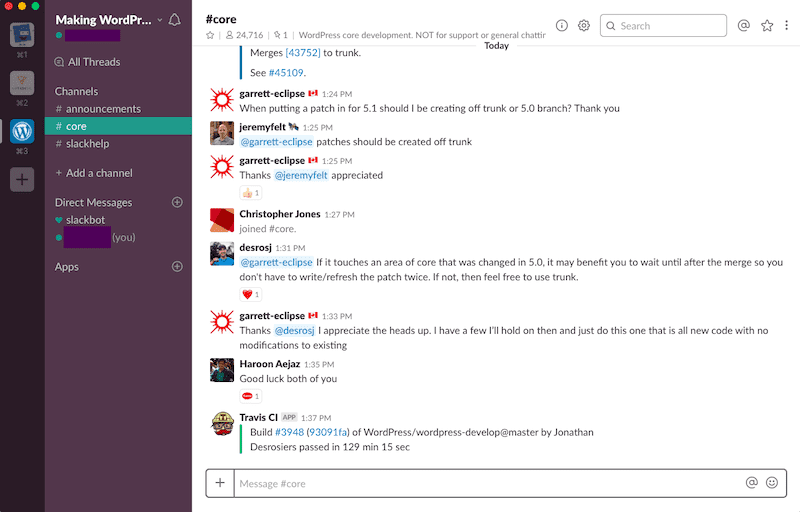The height and width of the screenshot is (512, 800).
Task: Toggle heart reaction on desrosj message
Action: pyautogui.click(x=250, y=294)
